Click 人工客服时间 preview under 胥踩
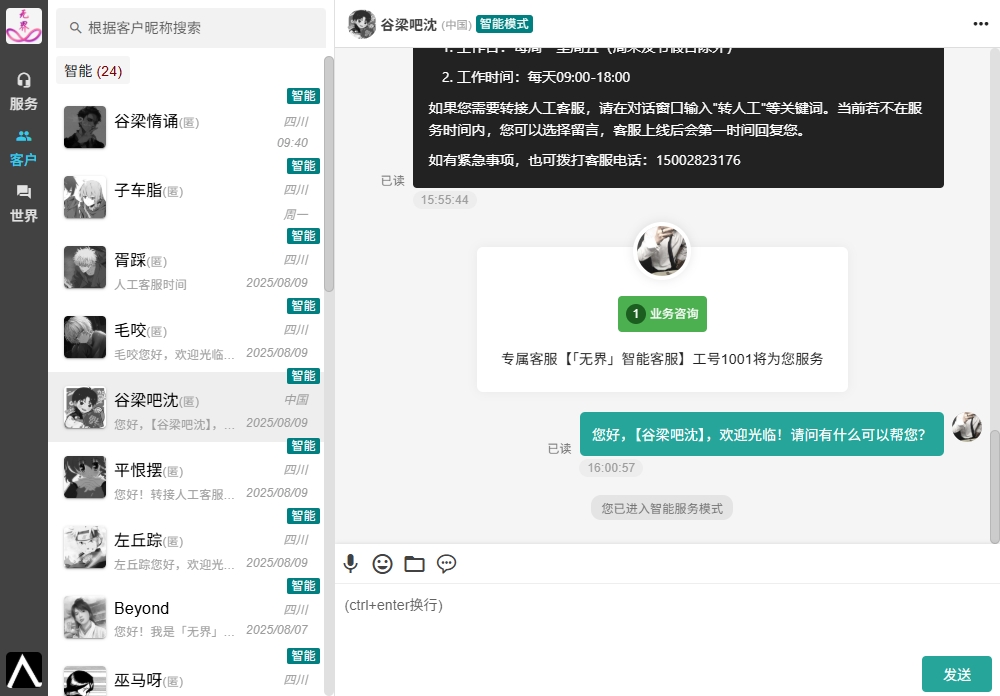Viewport: 1000px width, 696px height. [151, 285]
